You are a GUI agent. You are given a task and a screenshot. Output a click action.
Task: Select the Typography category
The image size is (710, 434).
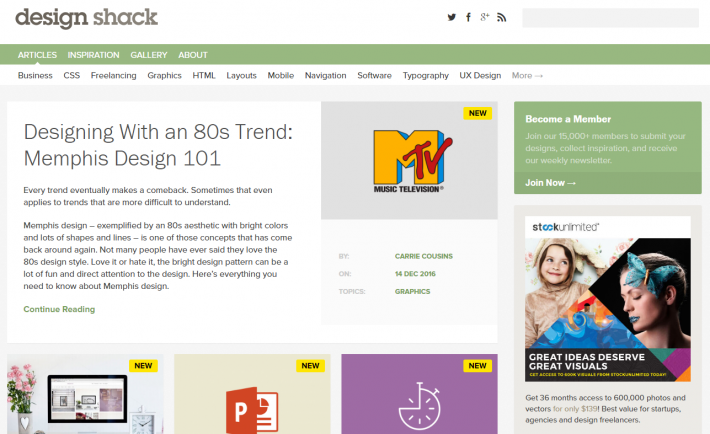tap(426, 75)
